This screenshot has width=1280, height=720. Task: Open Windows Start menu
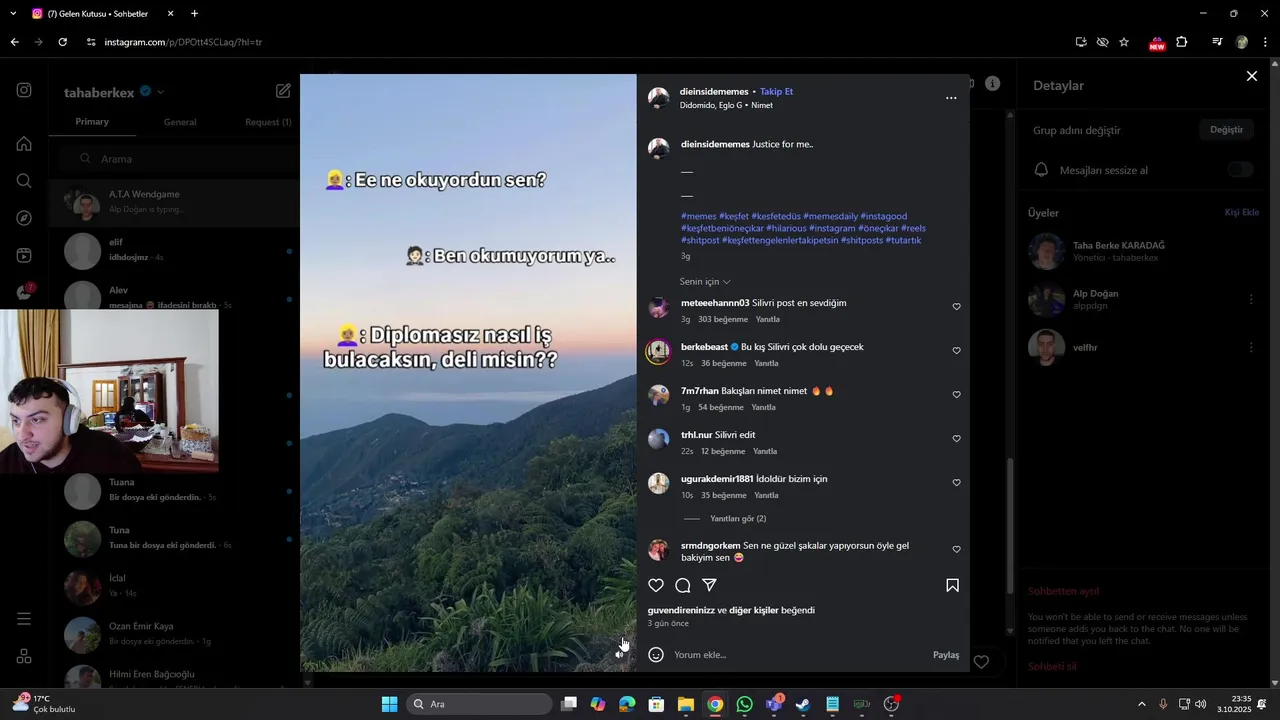point(389,704)
